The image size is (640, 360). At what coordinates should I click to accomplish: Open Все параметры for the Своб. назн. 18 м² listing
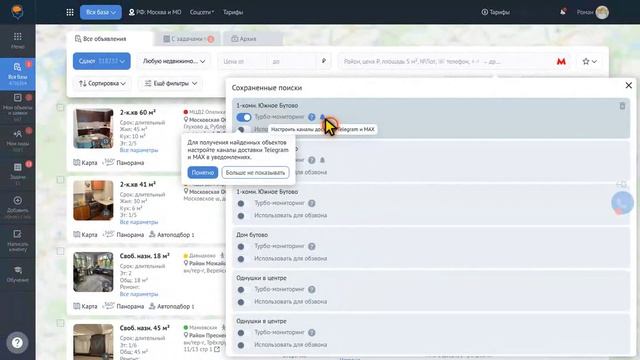tap(139, 294)
